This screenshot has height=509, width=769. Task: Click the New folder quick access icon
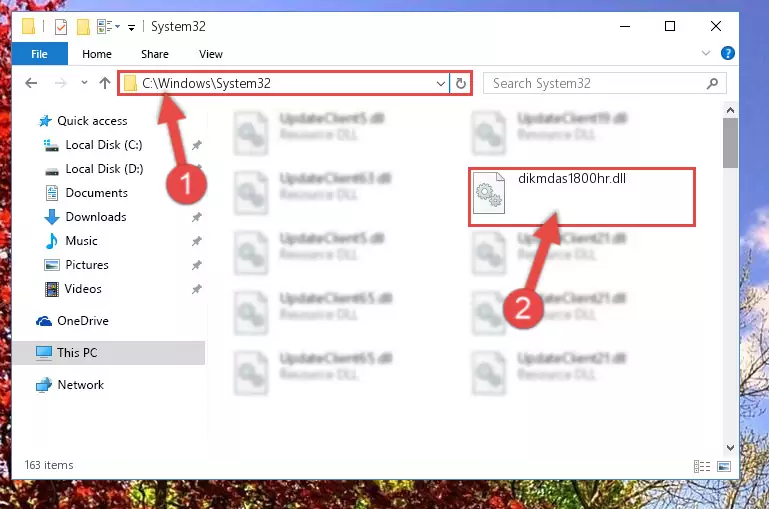(x=83, y=26)
